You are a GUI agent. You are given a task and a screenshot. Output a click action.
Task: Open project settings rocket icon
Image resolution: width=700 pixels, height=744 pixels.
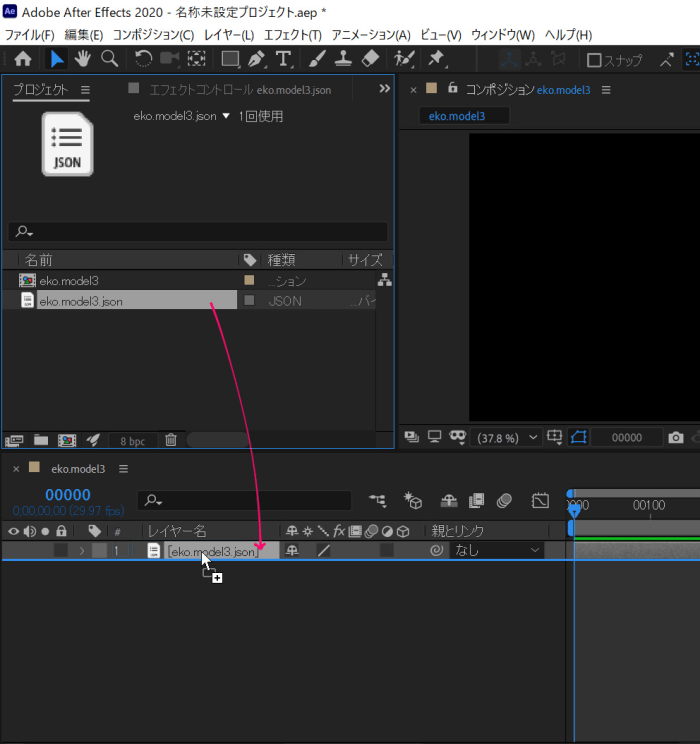(93, 440)
